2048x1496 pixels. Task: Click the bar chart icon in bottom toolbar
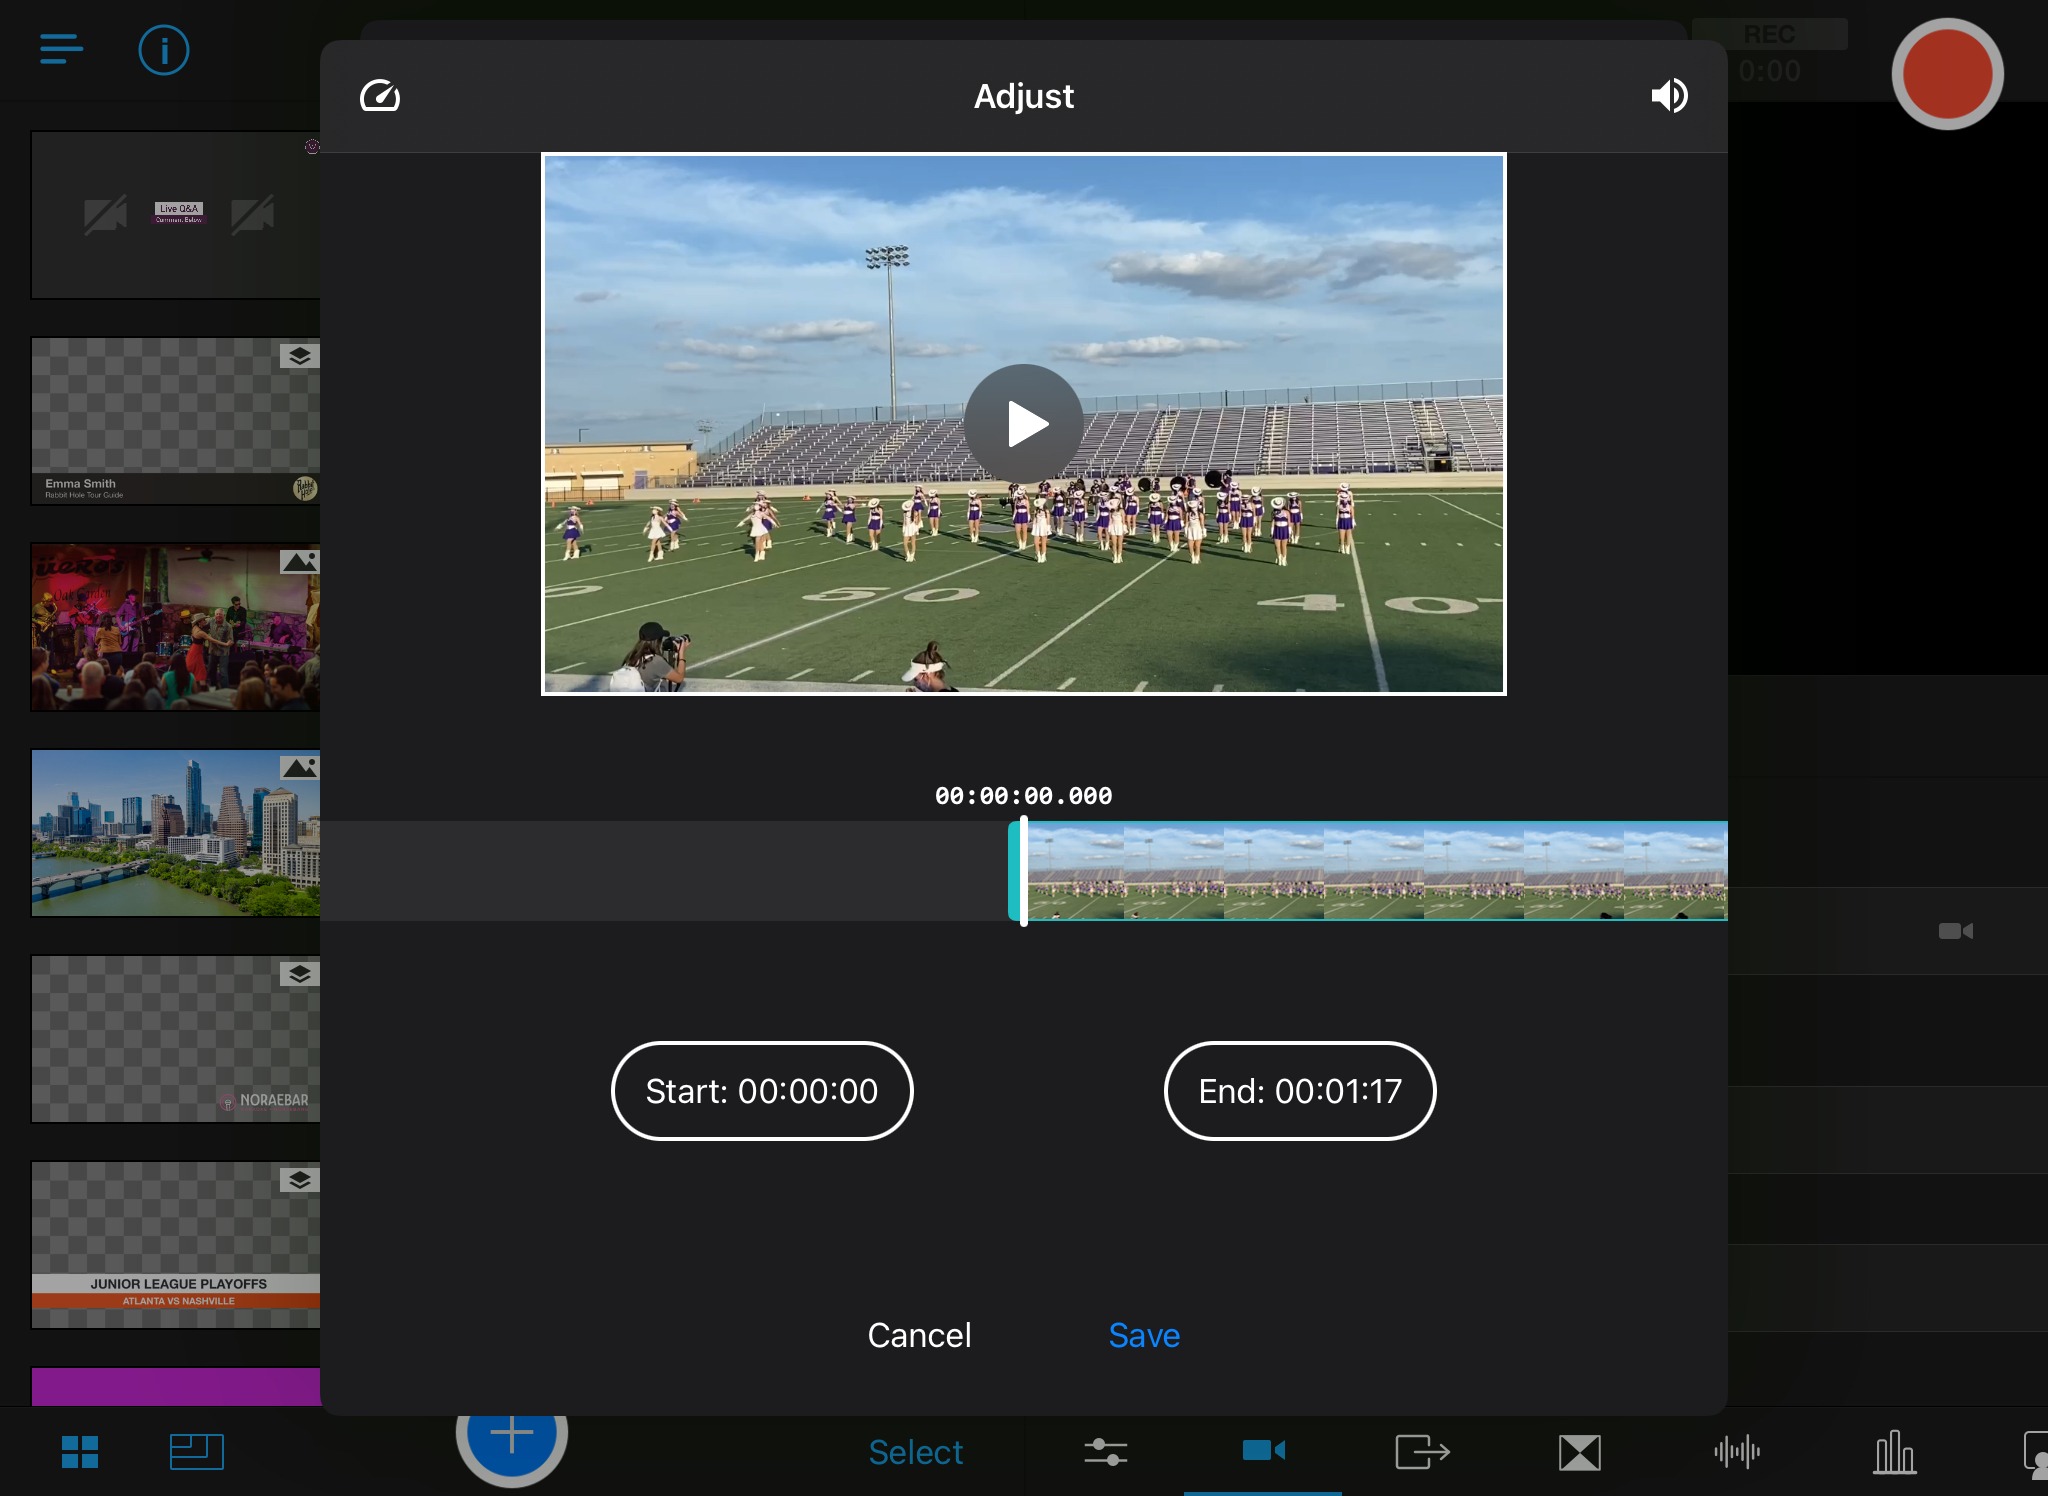(1894, 1448)
